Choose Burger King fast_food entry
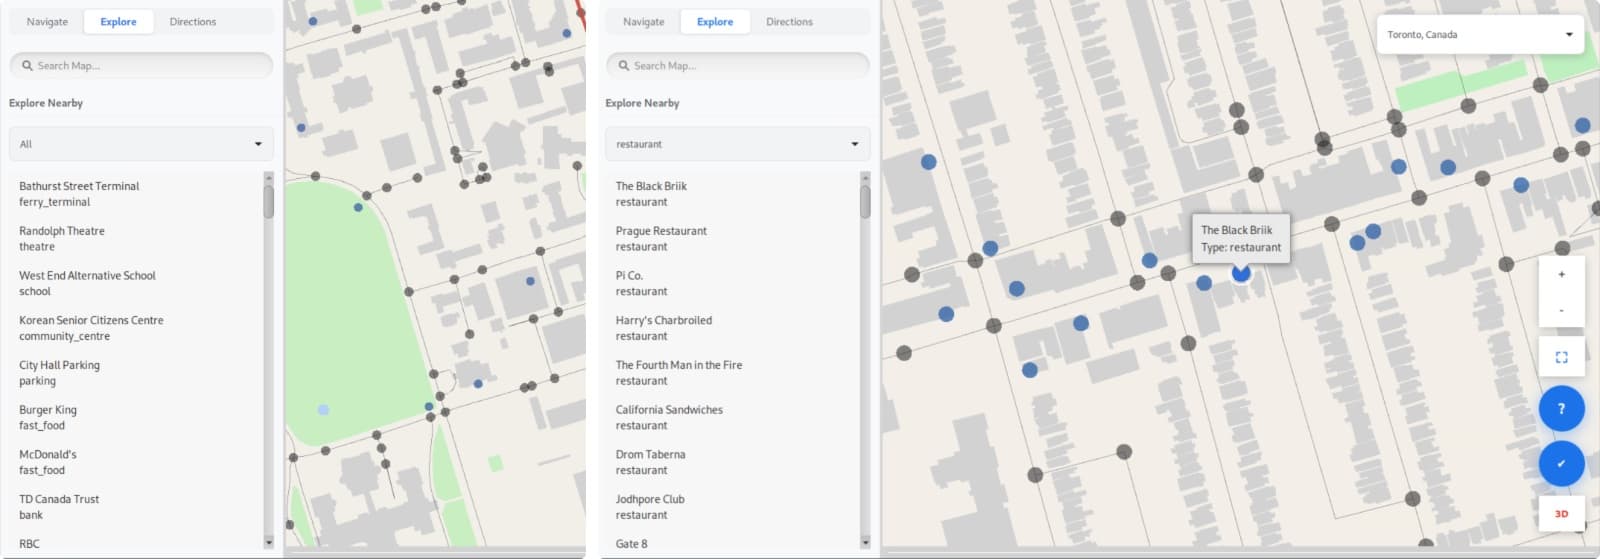The width and height of the screenshot is (1600, 559). click(136, 418)
